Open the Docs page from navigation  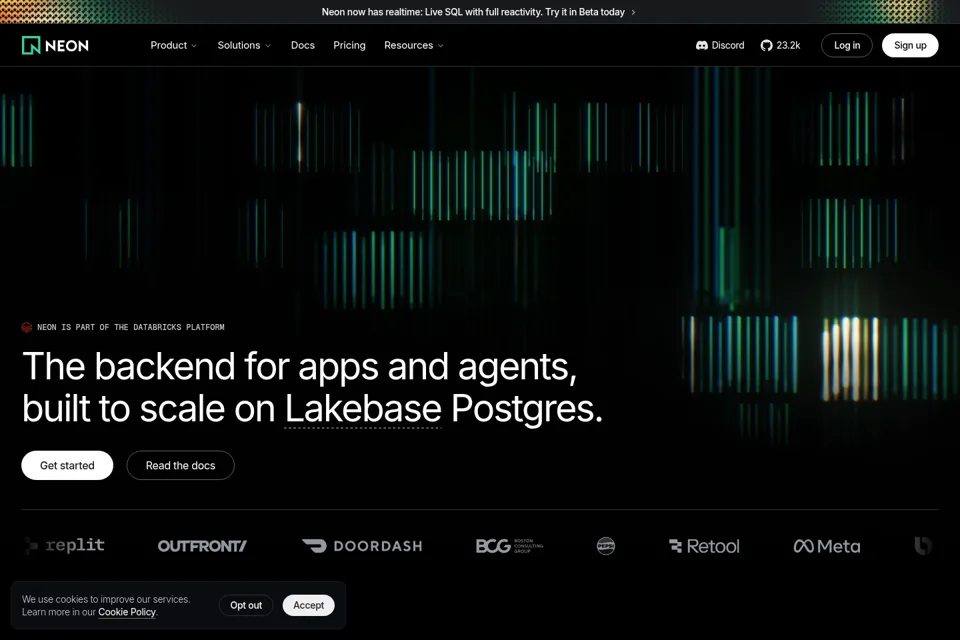tap(302, 45)
